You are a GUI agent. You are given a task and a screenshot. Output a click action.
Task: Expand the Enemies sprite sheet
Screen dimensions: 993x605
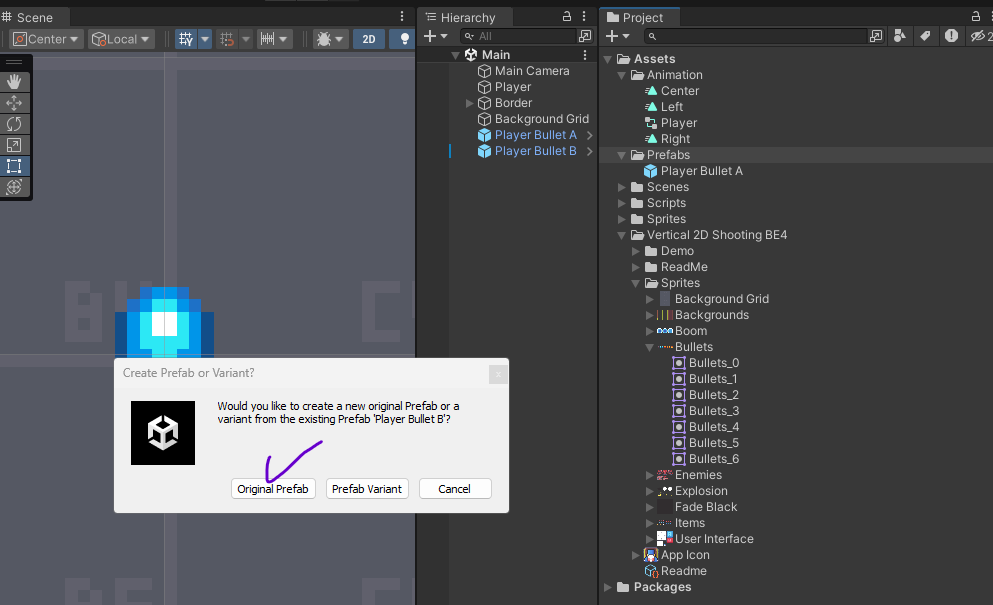tap(649, 475)
